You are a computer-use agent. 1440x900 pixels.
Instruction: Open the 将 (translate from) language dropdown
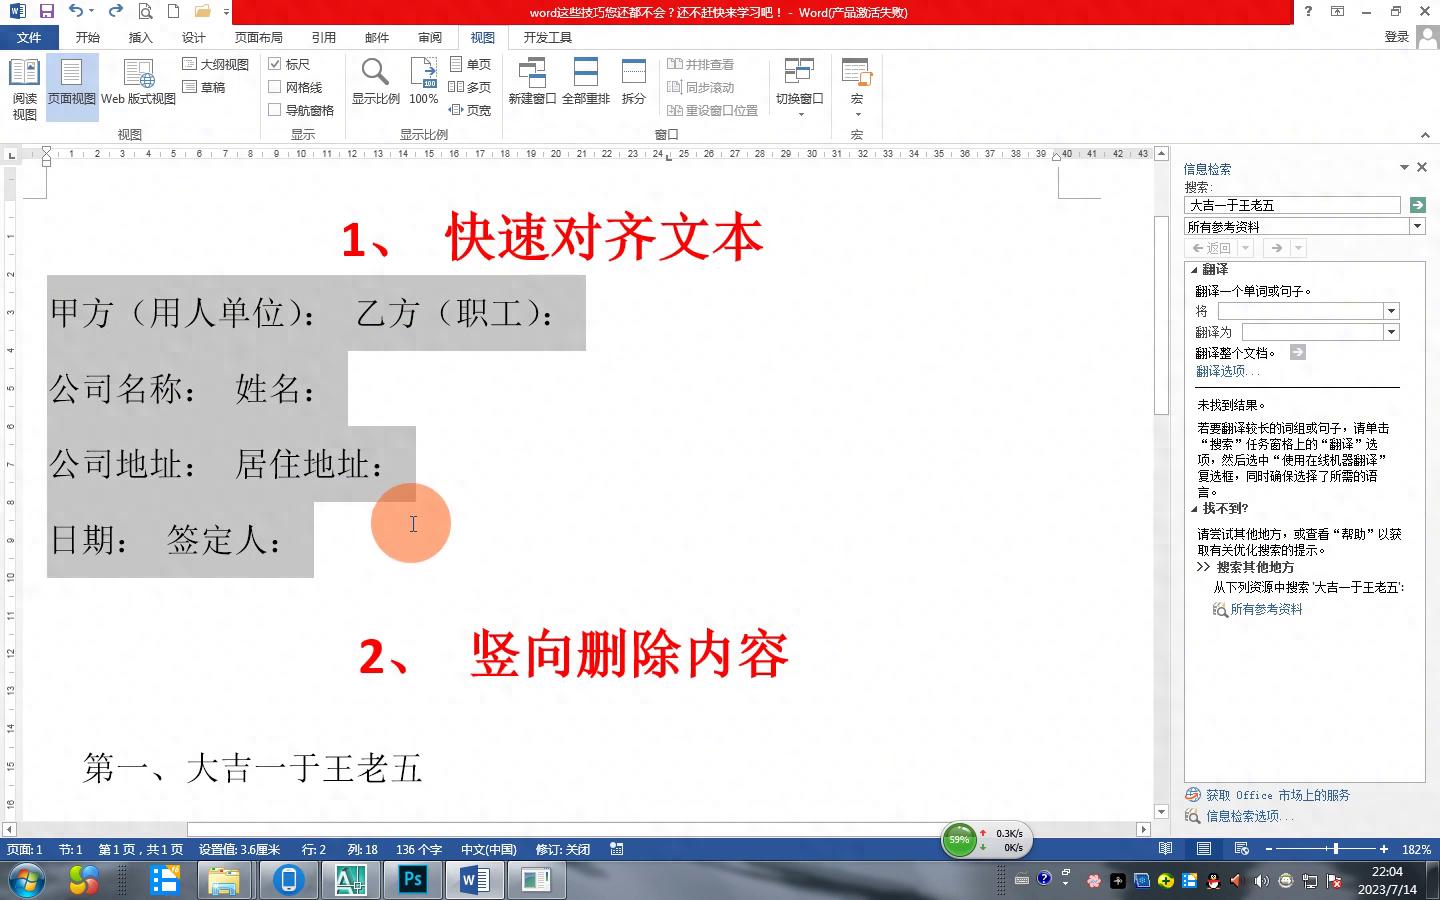tap(1391, 311)
